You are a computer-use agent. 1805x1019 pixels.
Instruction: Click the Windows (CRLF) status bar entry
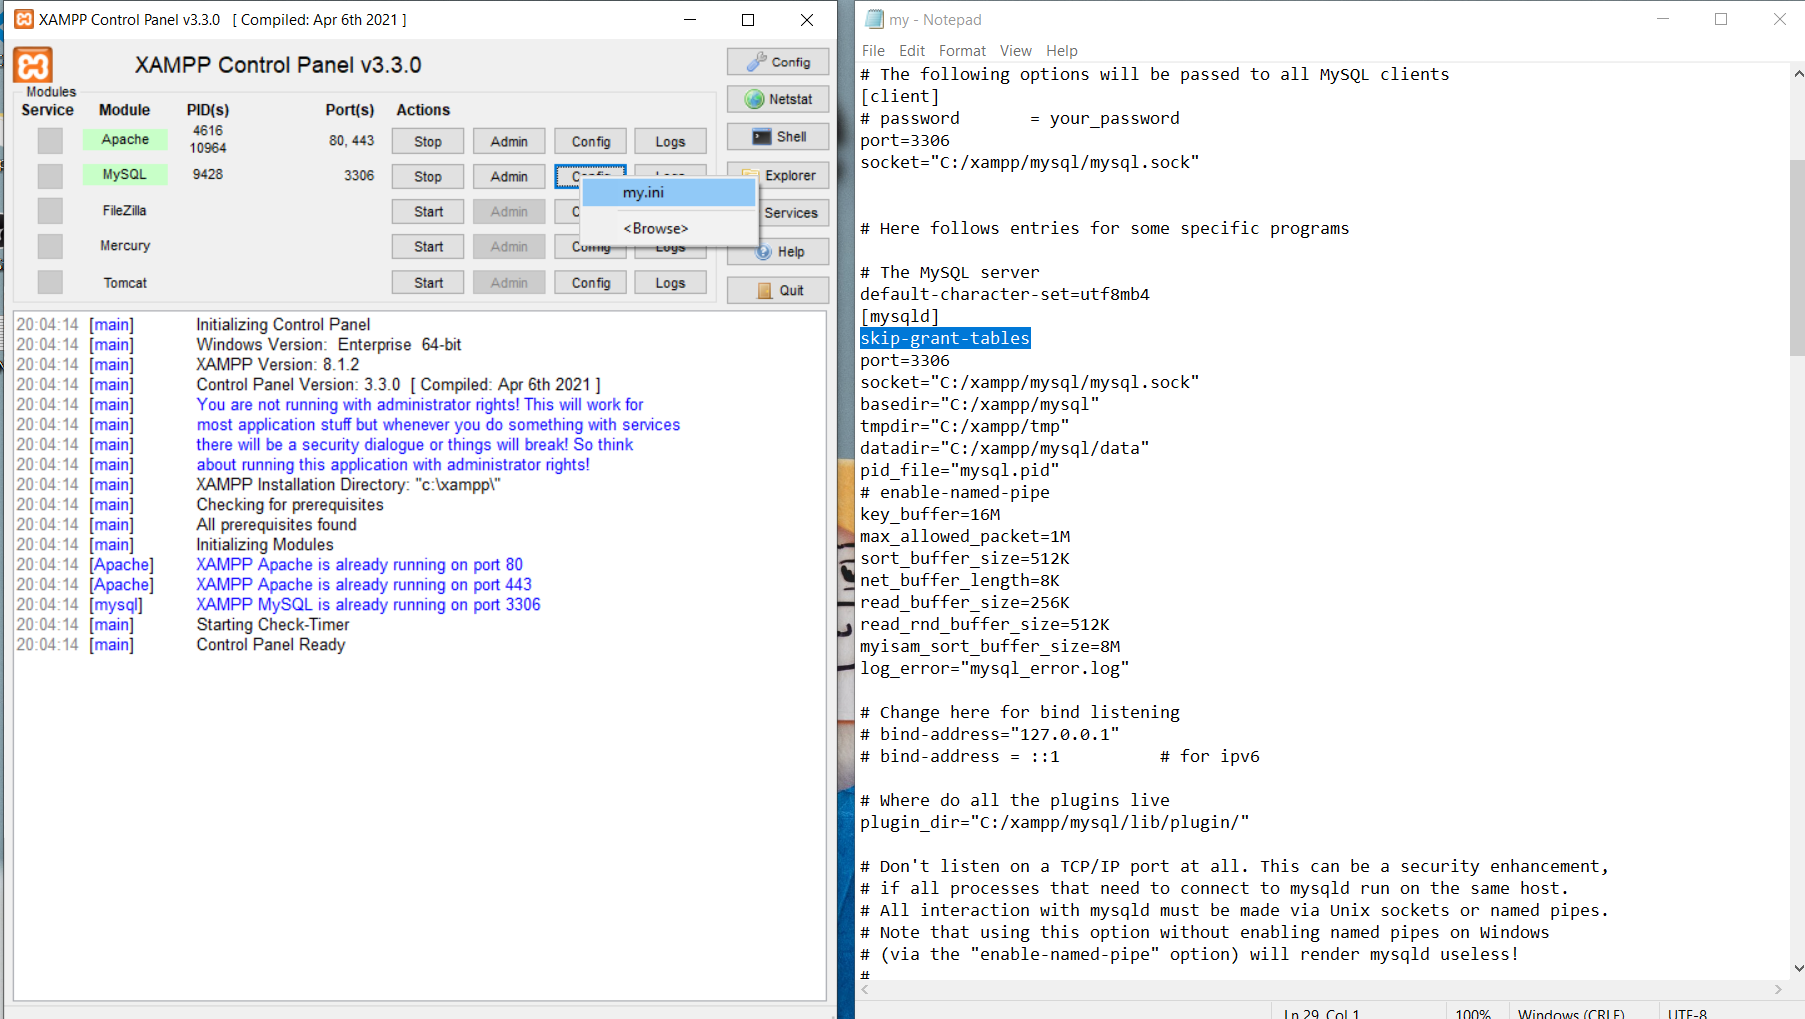(x=1571, y=1013)
